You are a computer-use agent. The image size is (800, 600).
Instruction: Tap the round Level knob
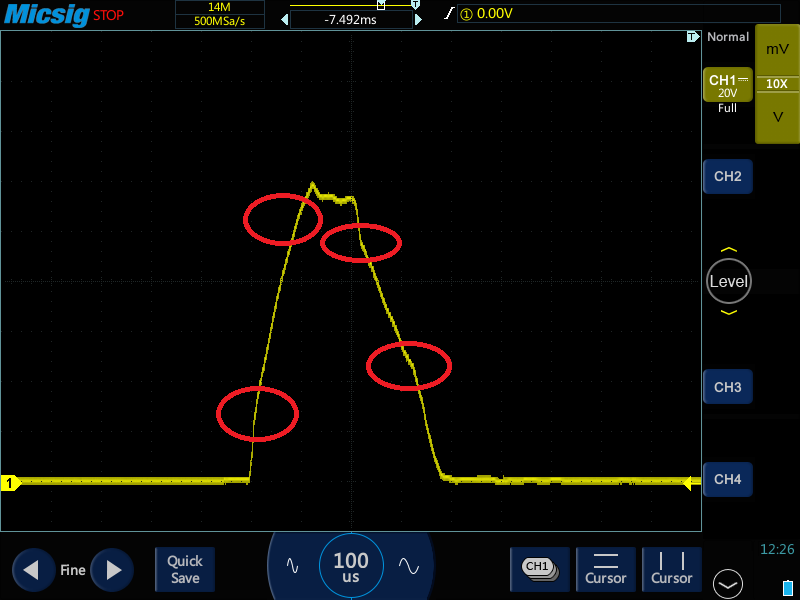click(x=728, y=281)
